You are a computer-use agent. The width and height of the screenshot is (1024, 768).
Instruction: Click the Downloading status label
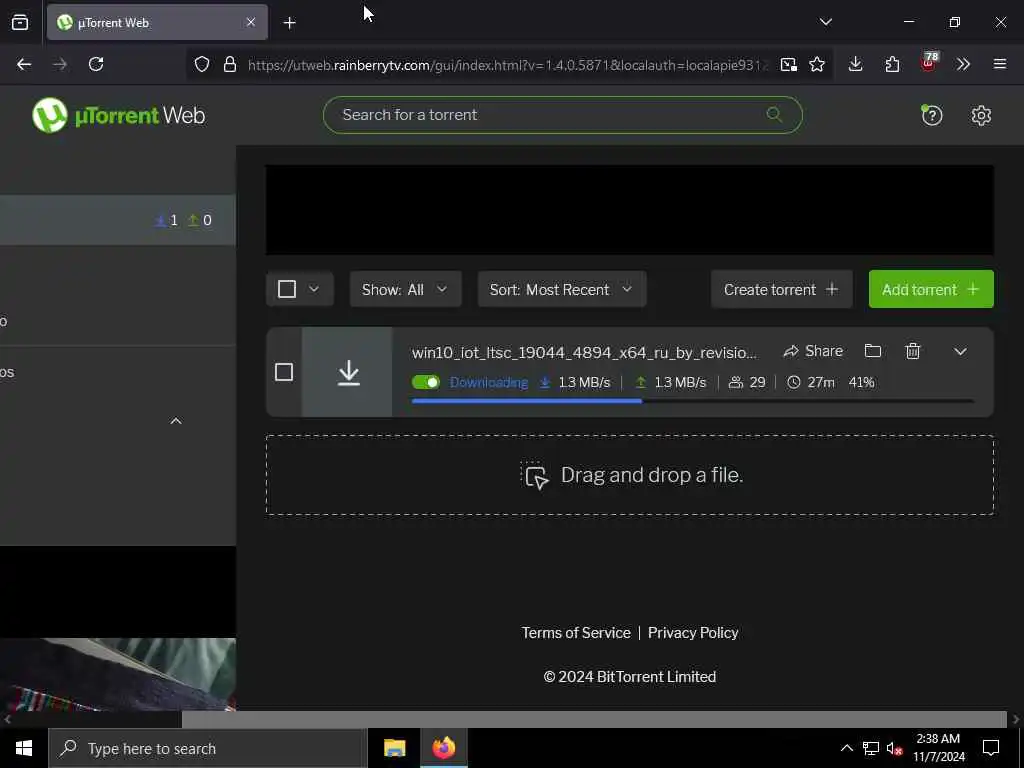(x=488, y=383)
